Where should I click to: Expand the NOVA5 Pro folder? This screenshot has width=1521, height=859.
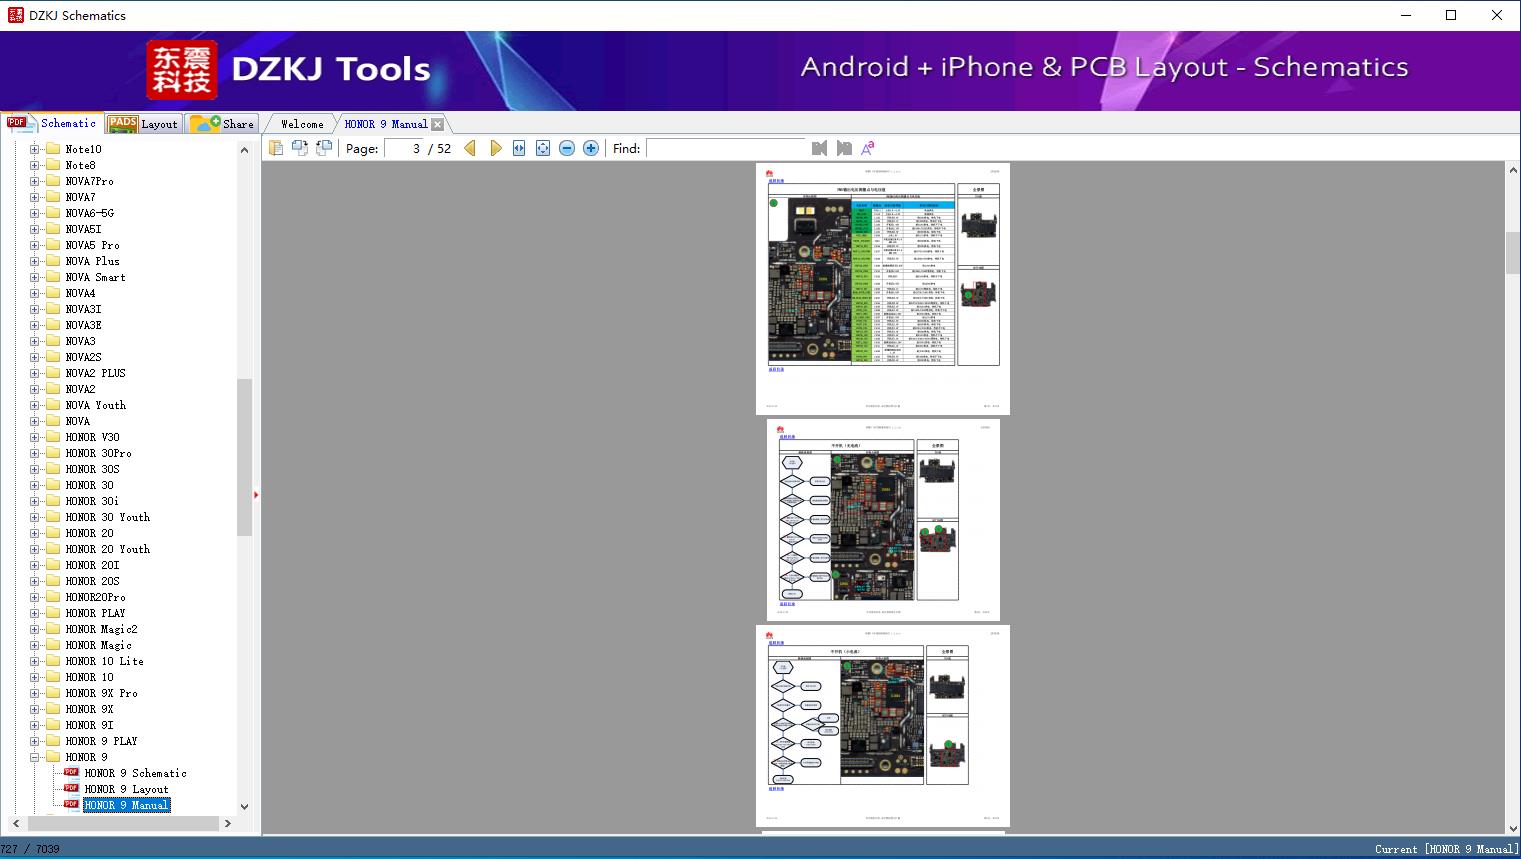click(34, 245)
